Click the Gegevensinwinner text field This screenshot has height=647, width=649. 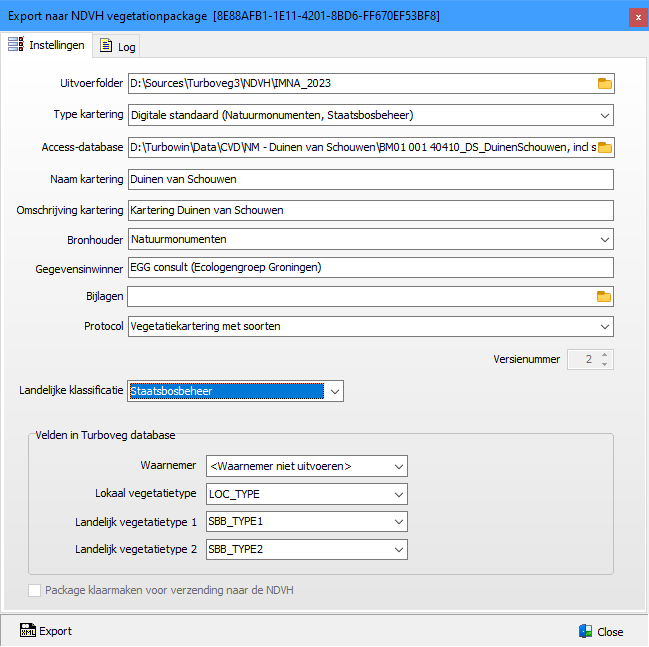(370, 267)
